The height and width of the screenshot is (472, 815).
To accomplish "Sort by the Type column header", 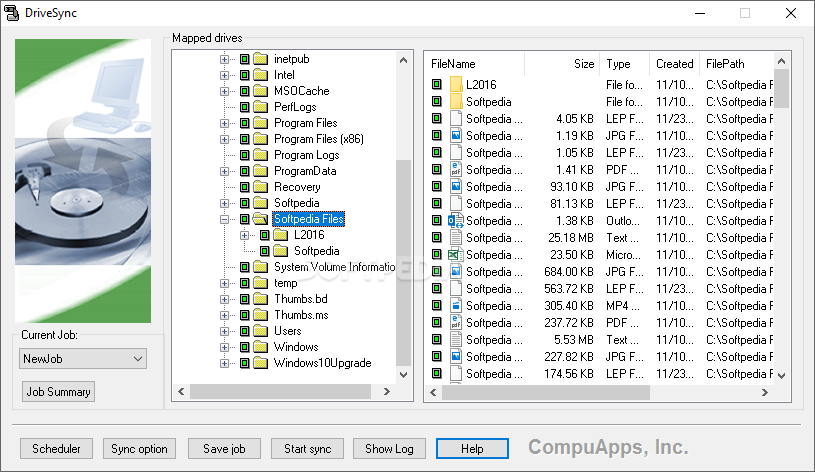I will coord(625,64).
